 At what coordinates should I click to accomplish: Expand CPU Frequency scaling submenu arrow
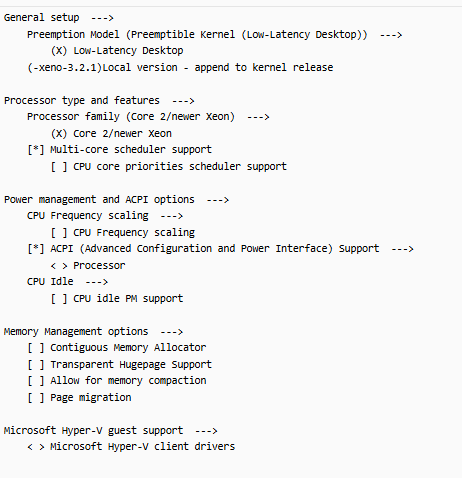click(171, 216)
